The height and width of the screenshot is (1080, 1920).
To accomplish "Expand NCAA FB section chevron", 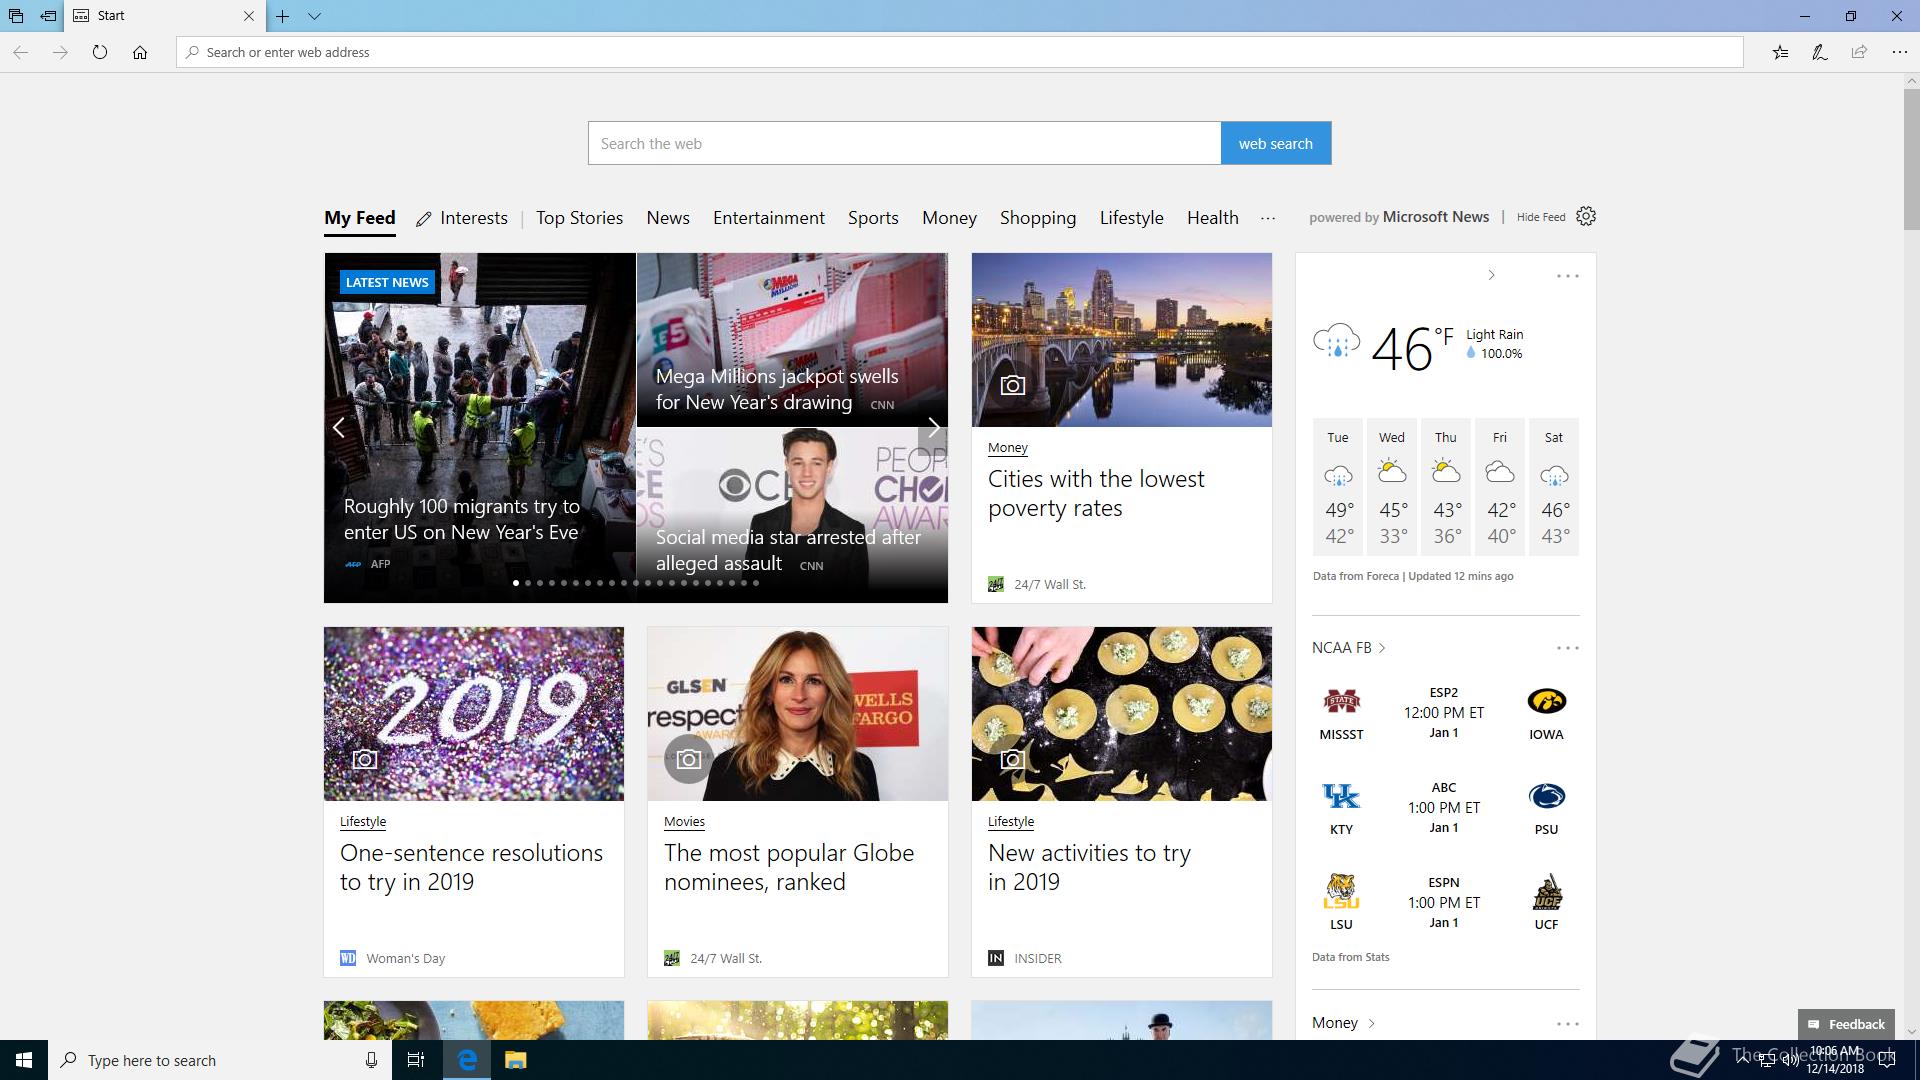I will coord(1382,648).
